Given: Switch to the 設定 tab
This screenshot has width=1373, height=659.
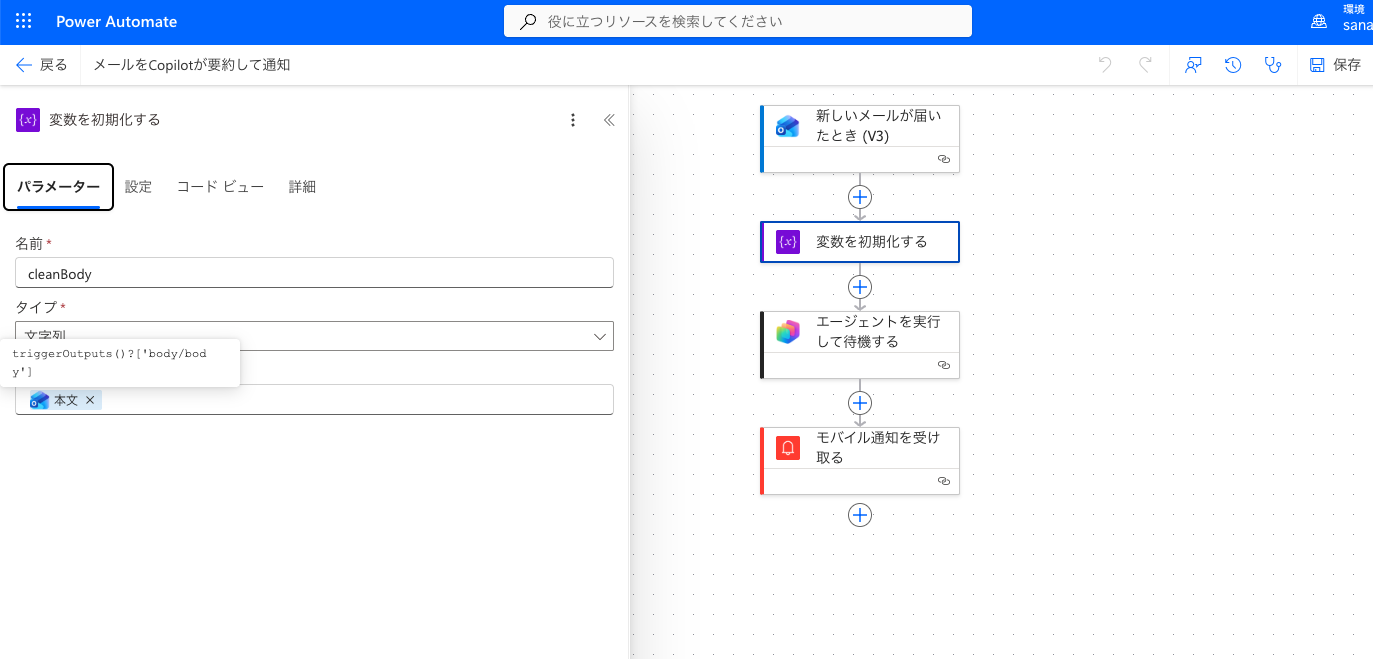Looking at the screenshot, I should pyautogui.click(x=138, y=187).
